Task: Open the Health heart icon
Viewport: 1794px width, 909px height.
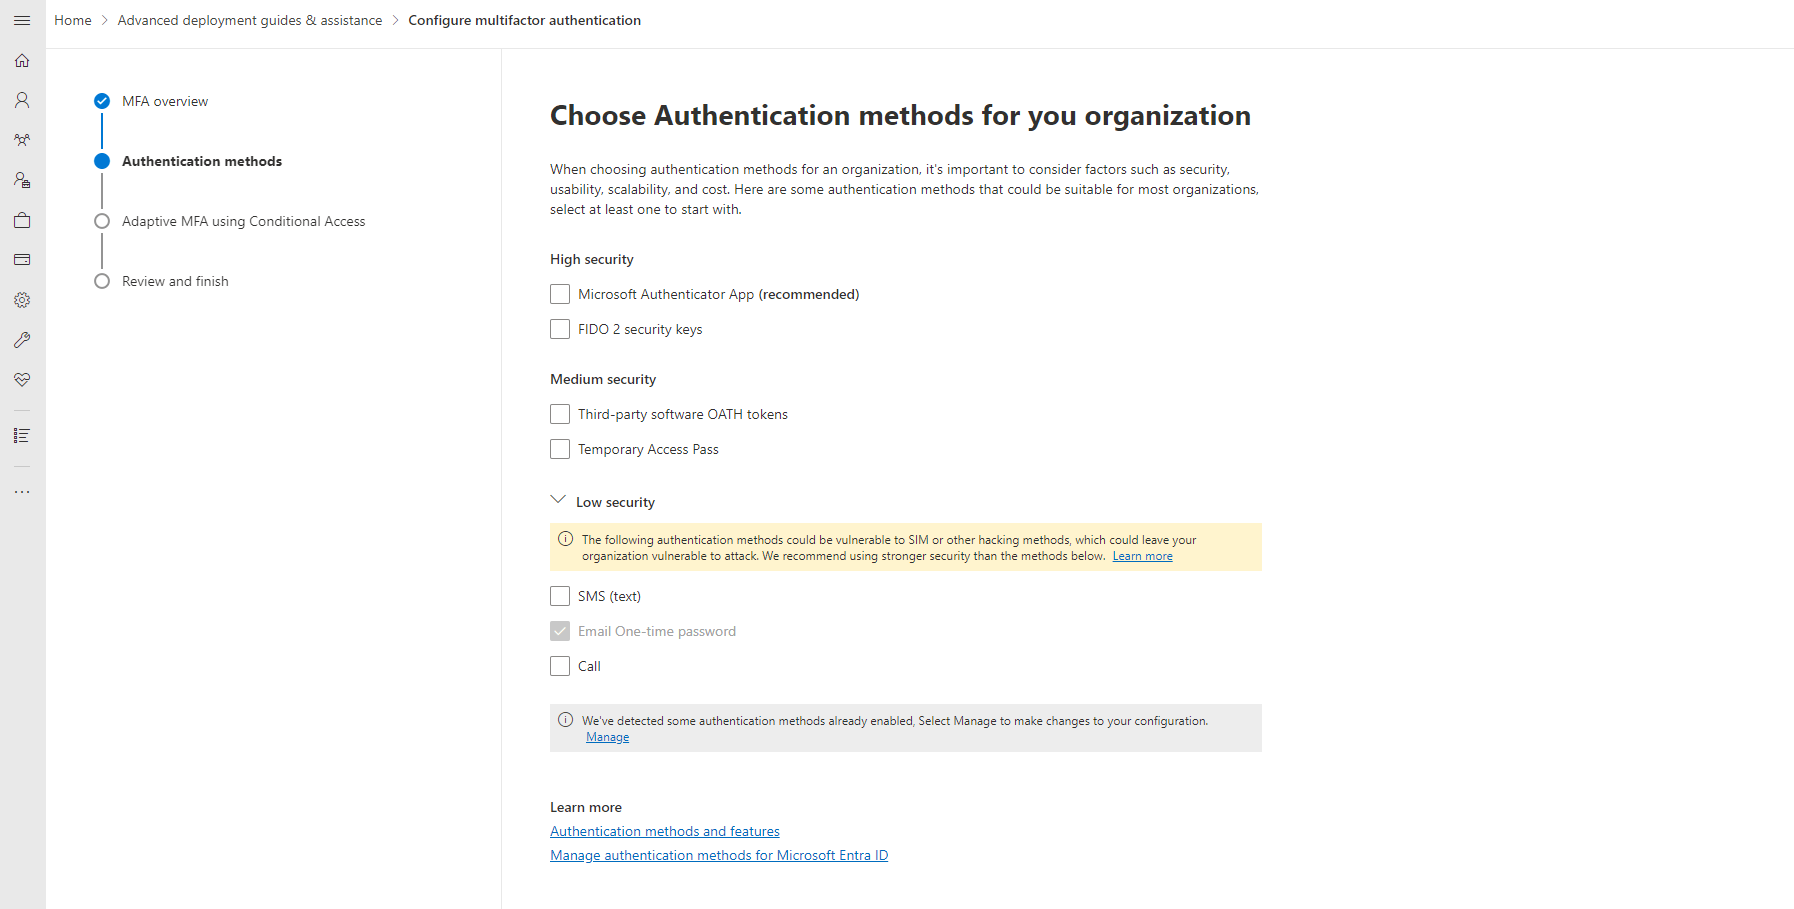Action: (x=22, y=379)
